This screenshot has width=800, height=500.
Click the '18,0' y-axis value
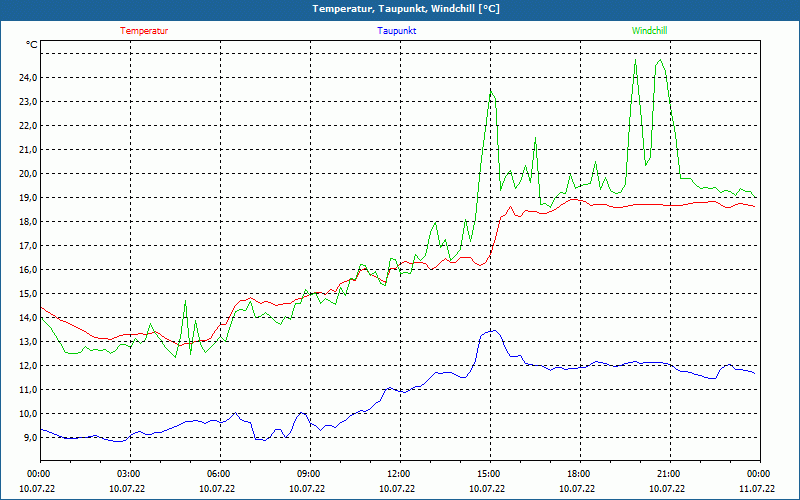click(28, 221)
